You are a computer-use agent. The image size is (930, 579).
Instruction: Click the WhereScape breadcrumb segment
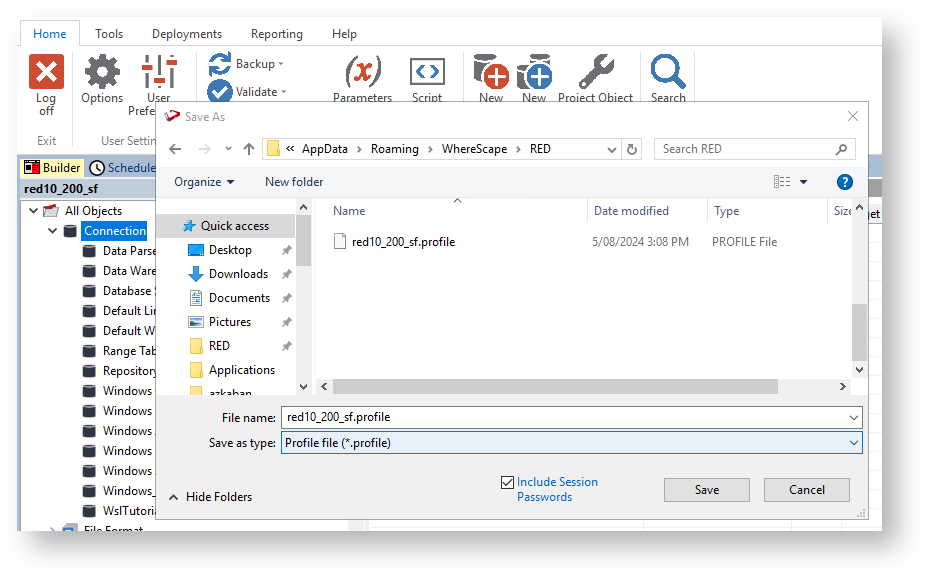pyautogui.click(x=474, y=149)
